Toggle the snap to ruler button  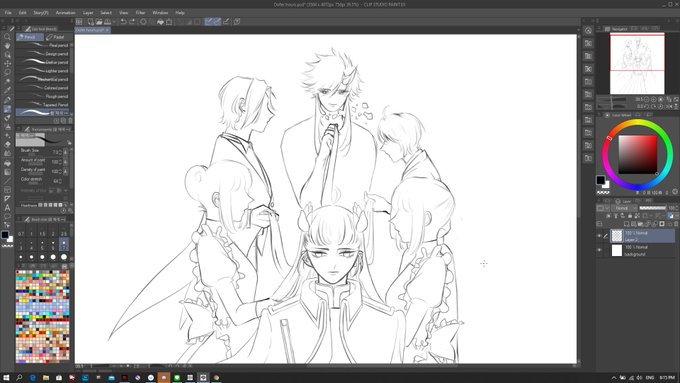click(209, 22)
